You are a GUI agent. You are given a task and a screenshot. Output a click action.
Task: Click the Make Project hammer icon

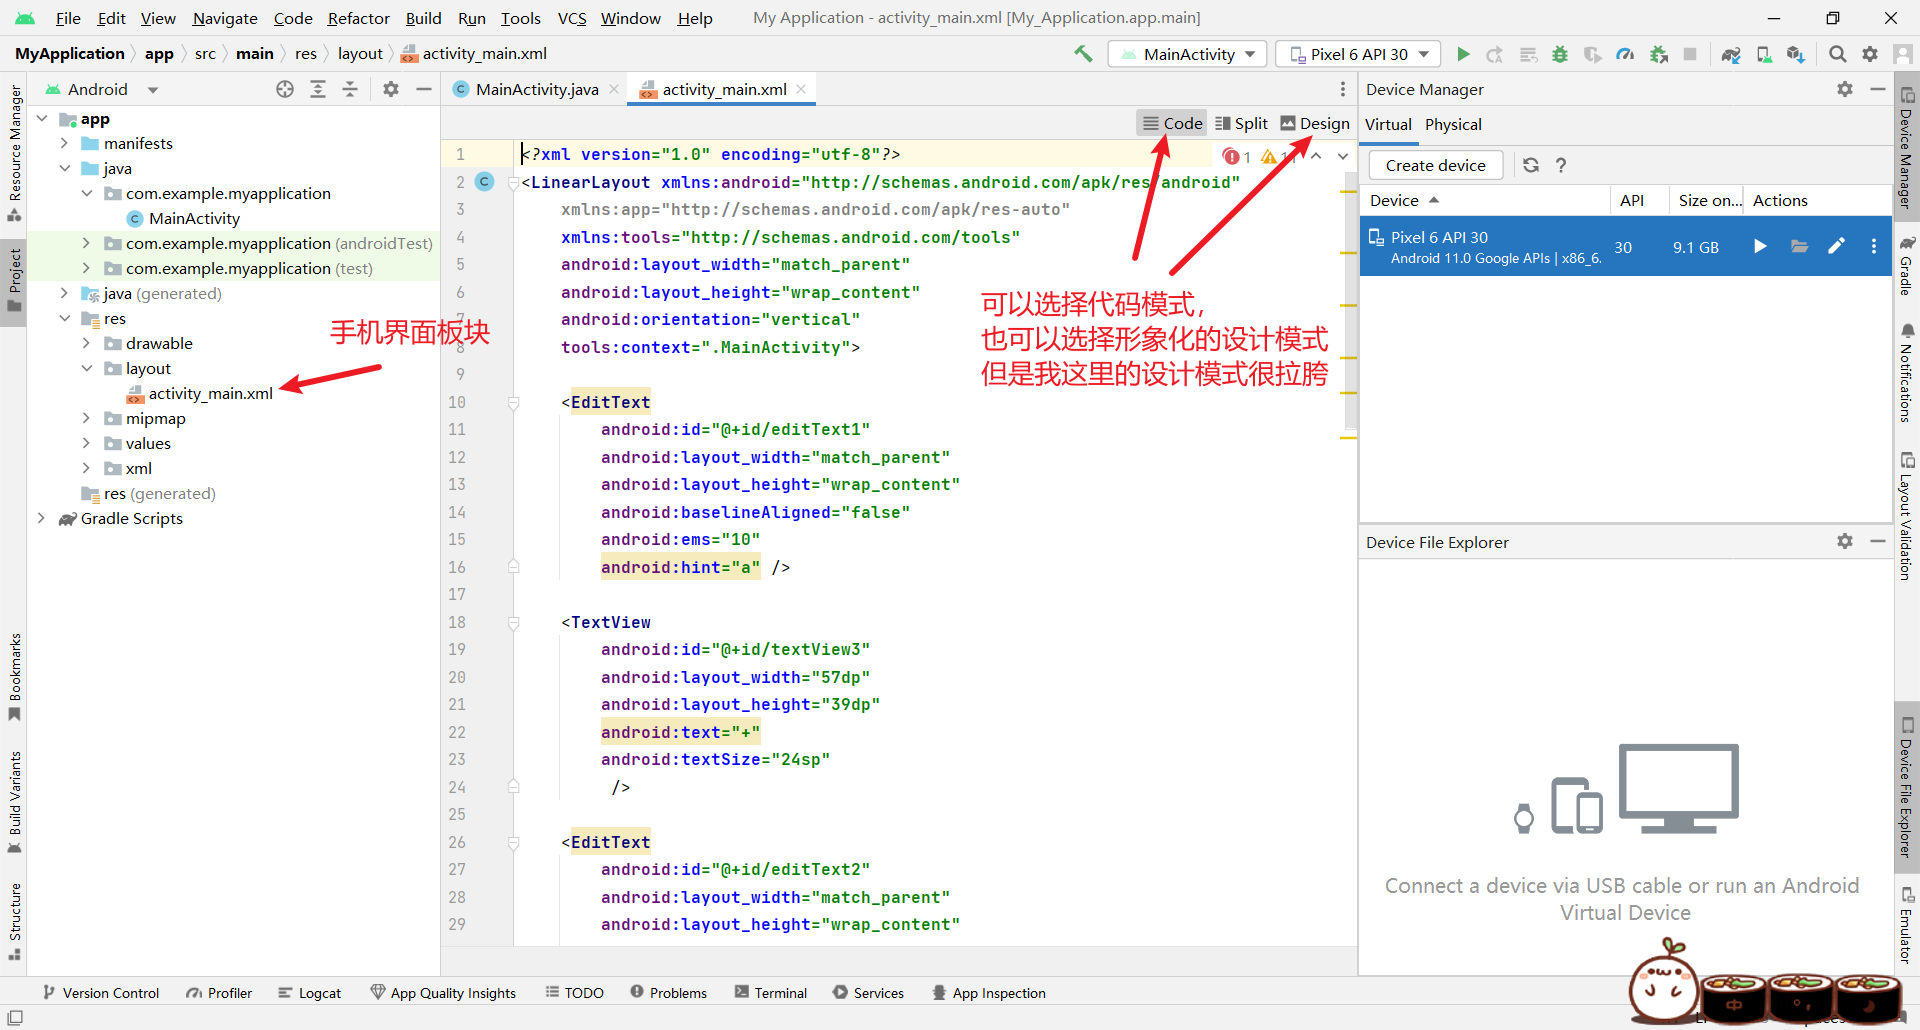pyautogui.click(x=1083, y=54)
